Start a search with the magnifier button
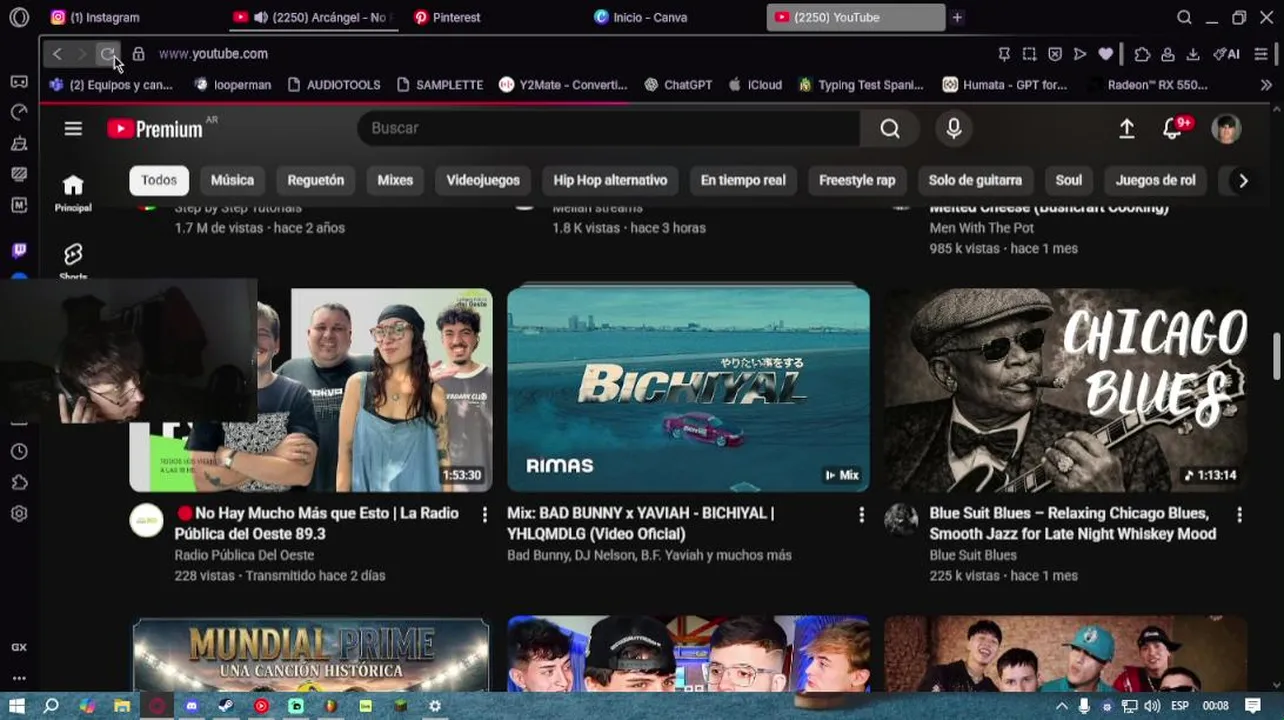 [x=890, y=128]
